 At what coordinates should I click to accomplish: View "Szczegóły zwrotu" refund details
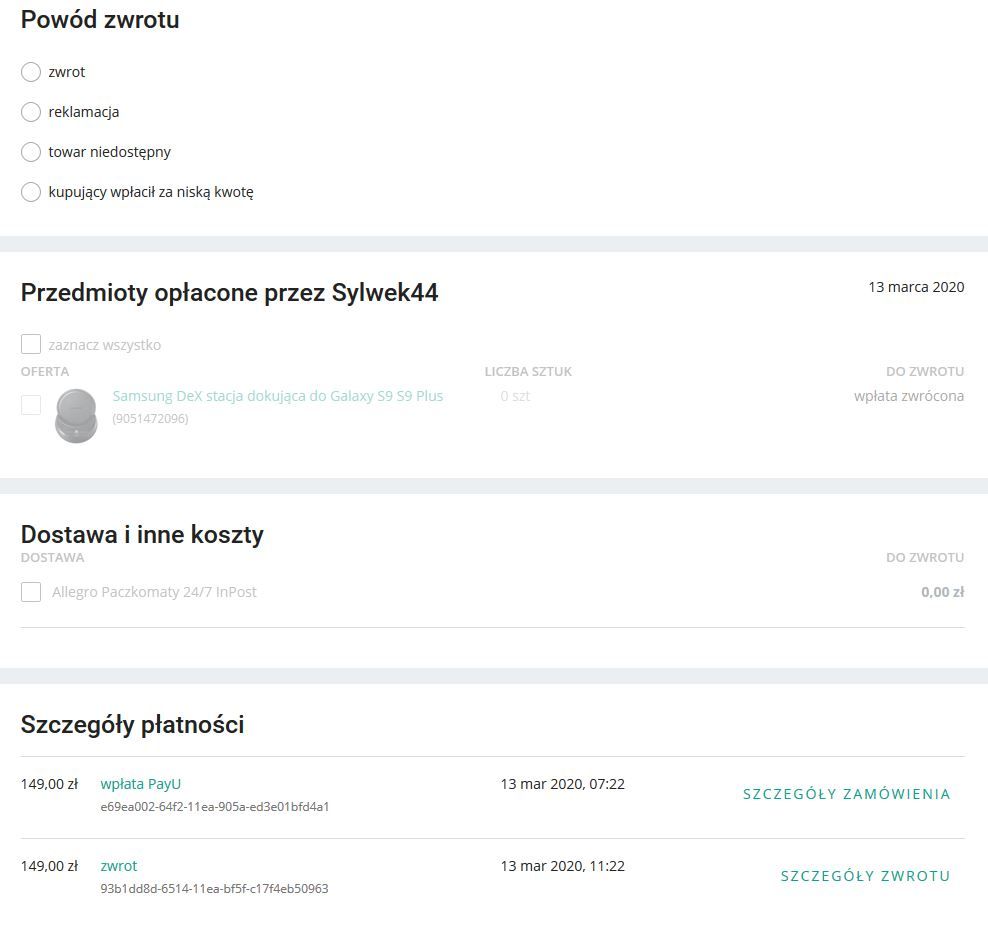tap(865, 876)
